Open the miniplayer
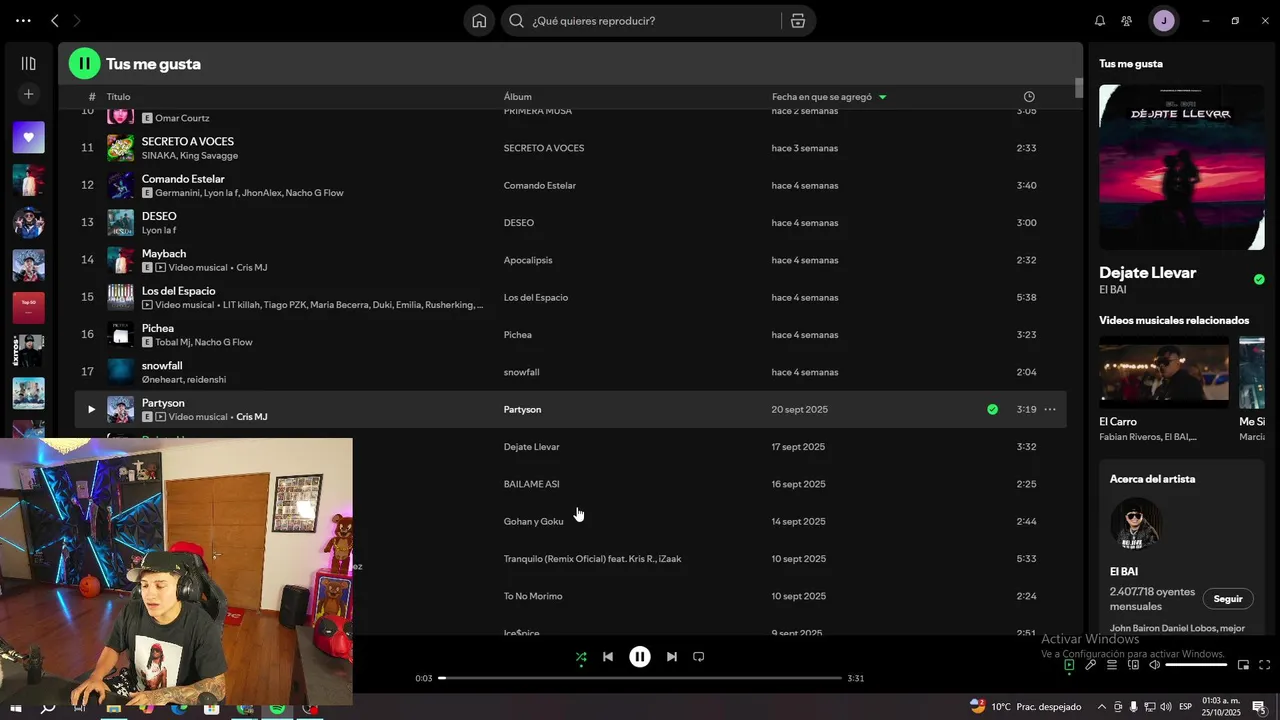The height and width of the screenshot is (720, 1280). [1243, 665]
